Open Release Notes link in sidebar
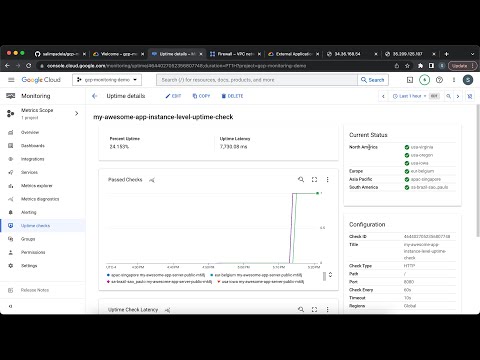480x360 pixels. 35,290
